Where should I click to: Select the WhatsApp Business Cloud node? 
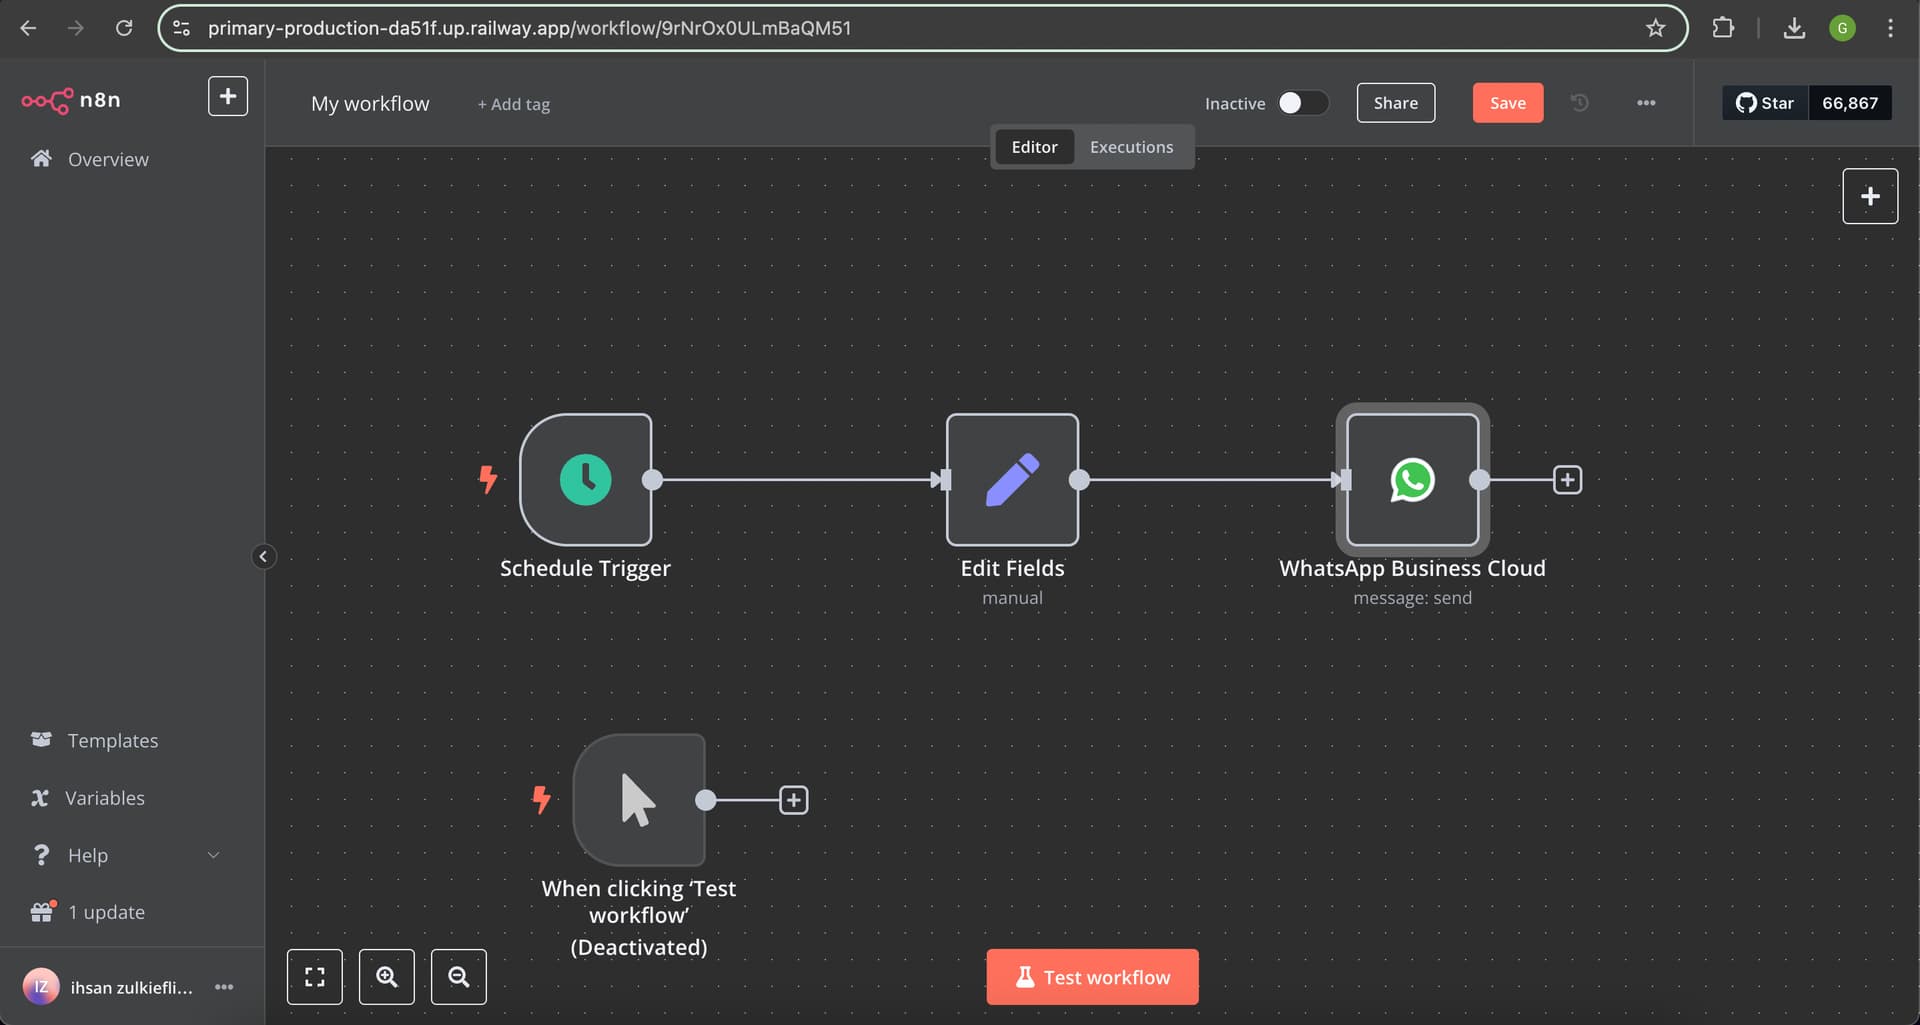coord(1412,480)
